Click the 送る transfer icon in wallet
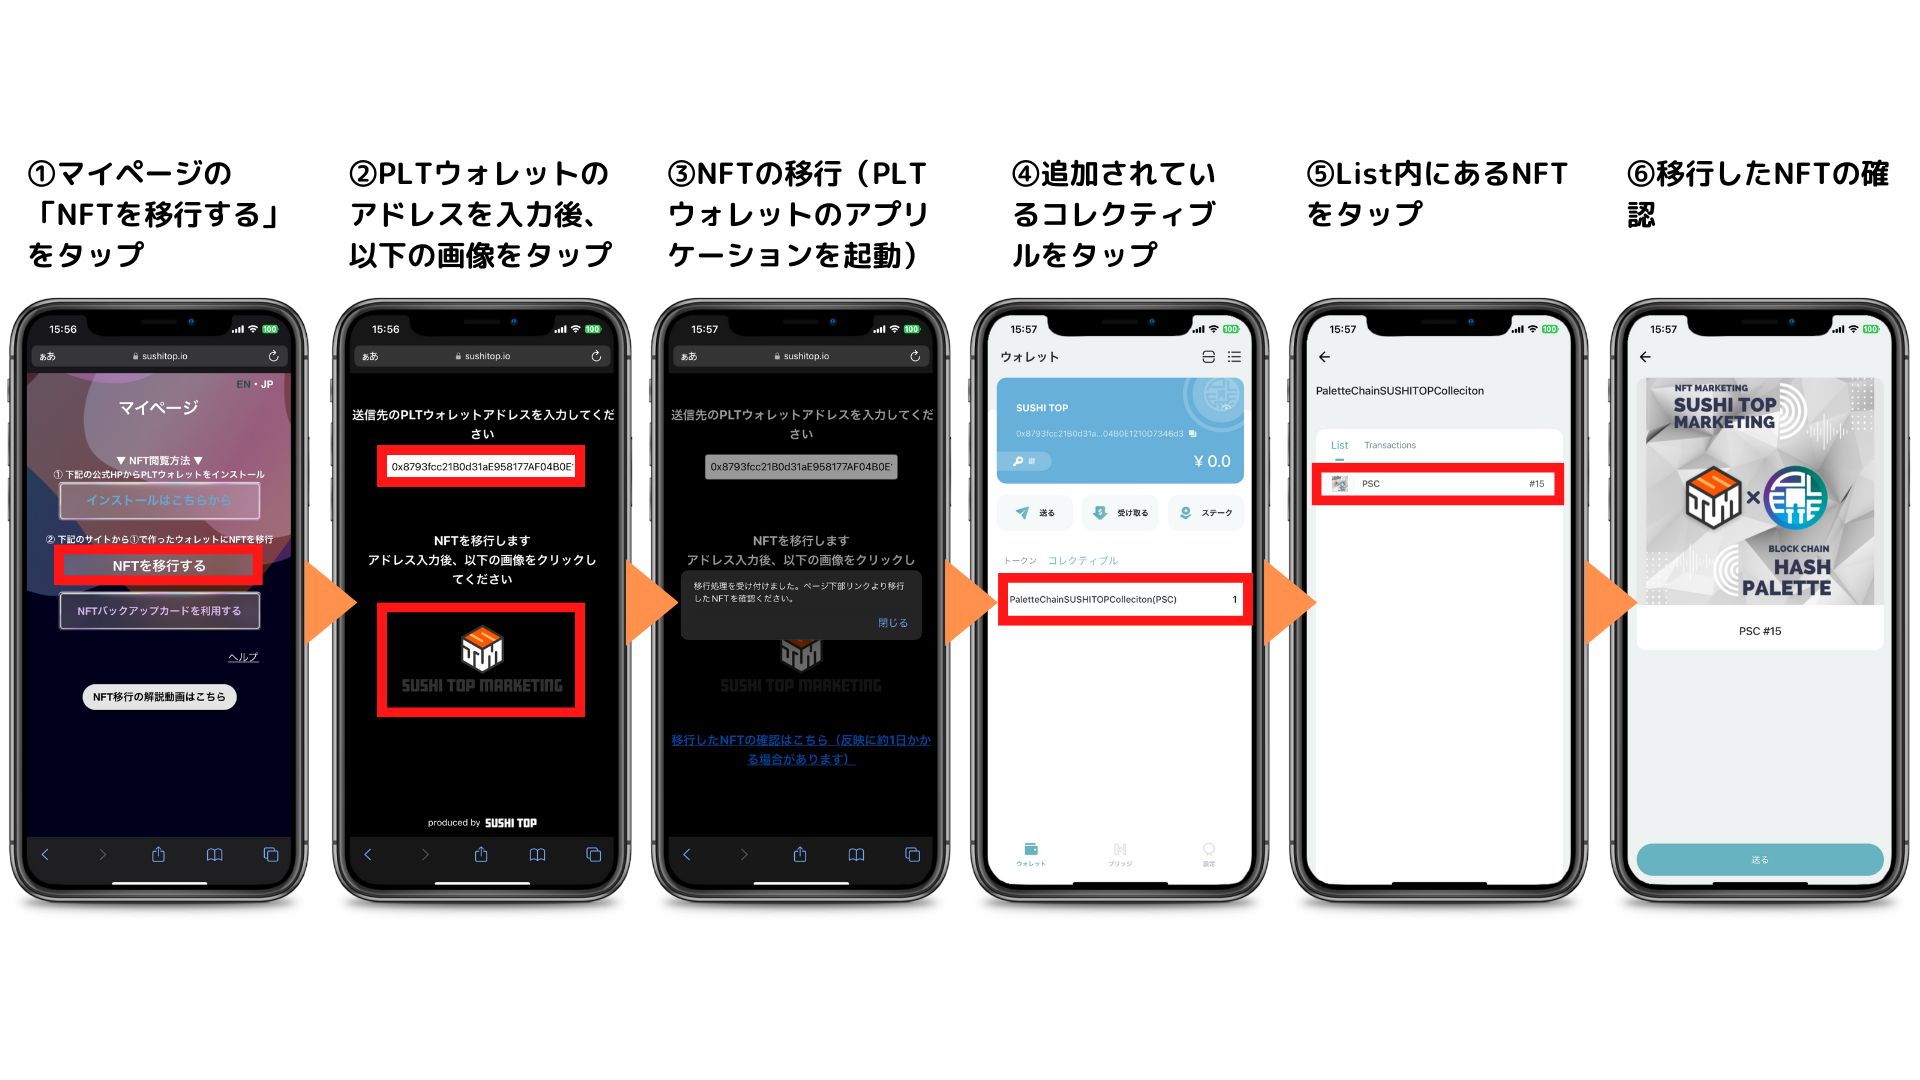Screen dimensions: 1920x1080 click(1035, 512)
